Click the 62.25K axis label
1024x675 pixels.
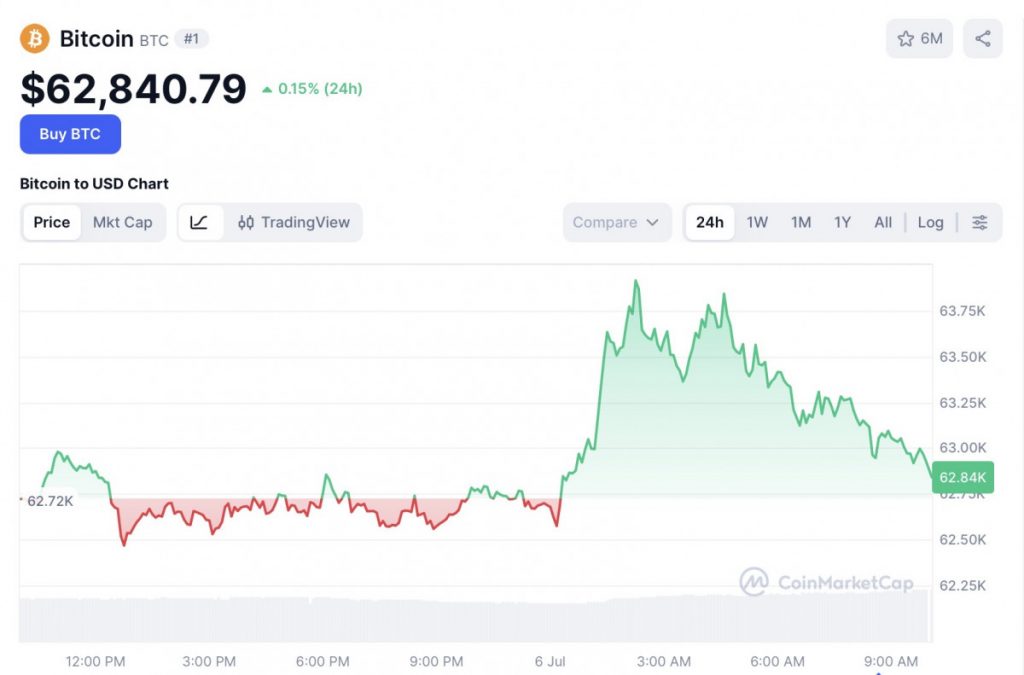(x=963, y=586)
